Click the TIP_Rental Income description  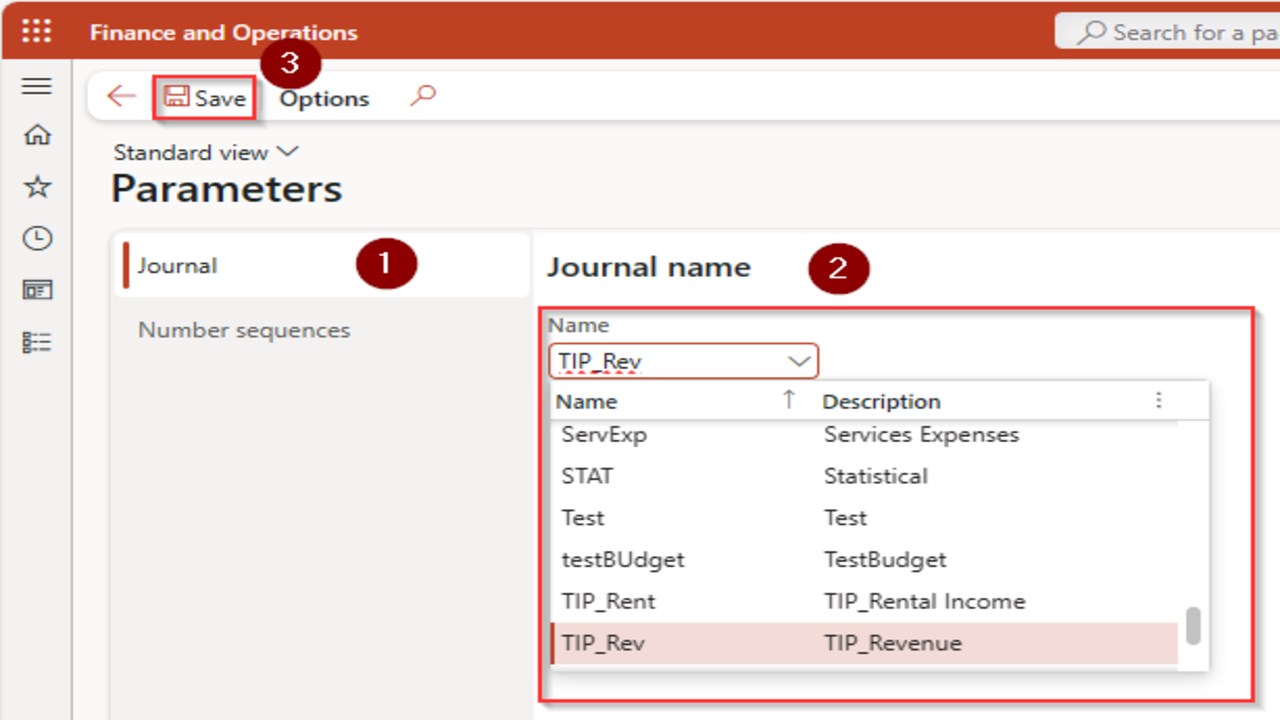click(x=925, y=601)
